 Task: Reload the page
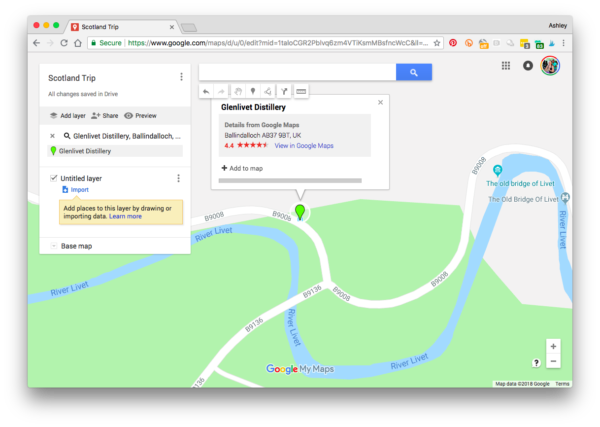click(64, 43)
